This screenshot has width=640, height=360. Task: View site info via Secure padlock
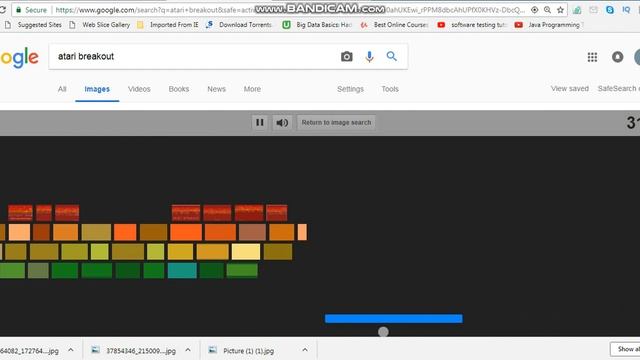(31, 10)
